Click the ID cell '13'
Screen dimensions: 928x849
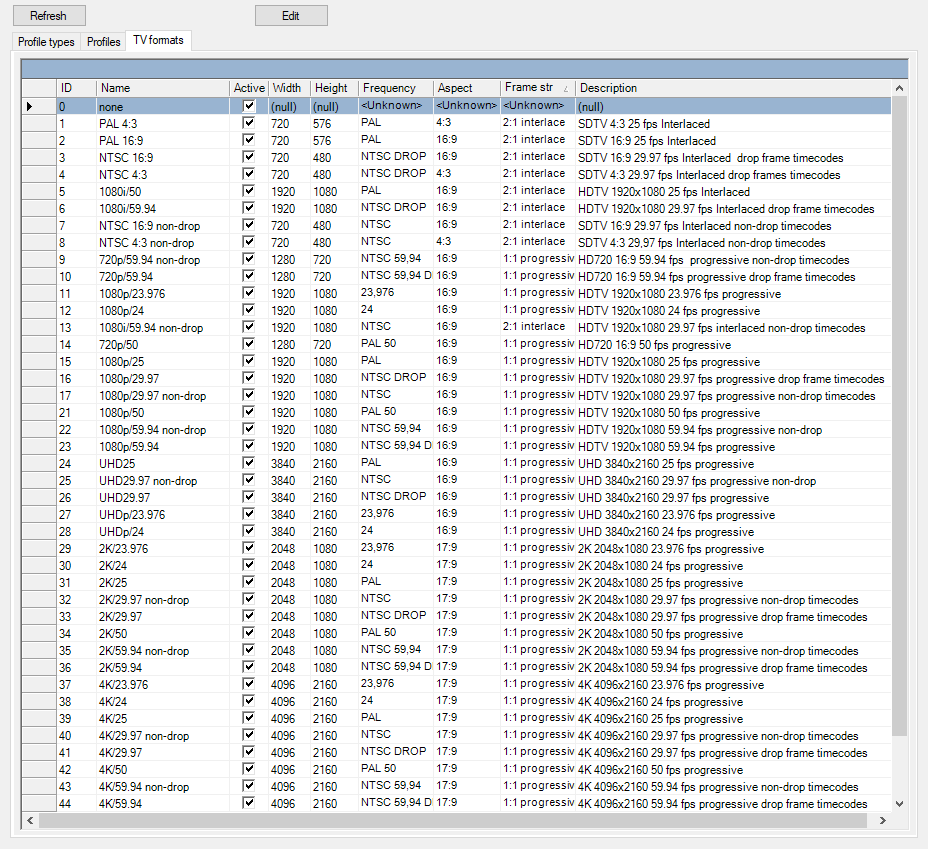pos(76,327)
